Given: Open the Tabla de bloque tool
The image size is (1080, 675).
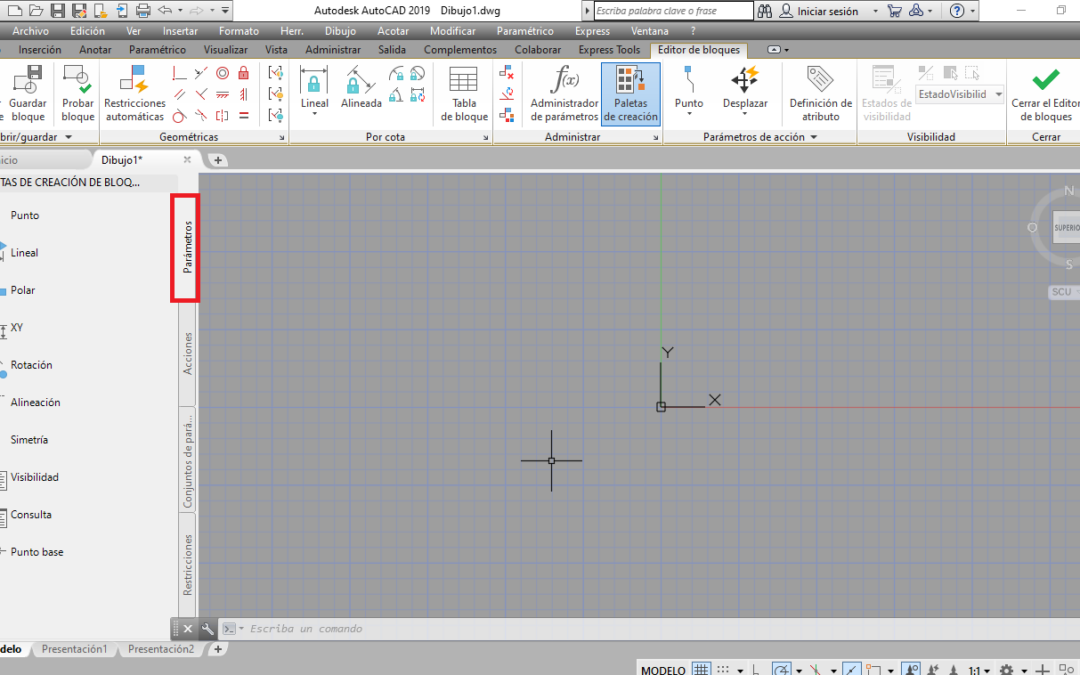Looking at the screenshot, I should (464, 94).
